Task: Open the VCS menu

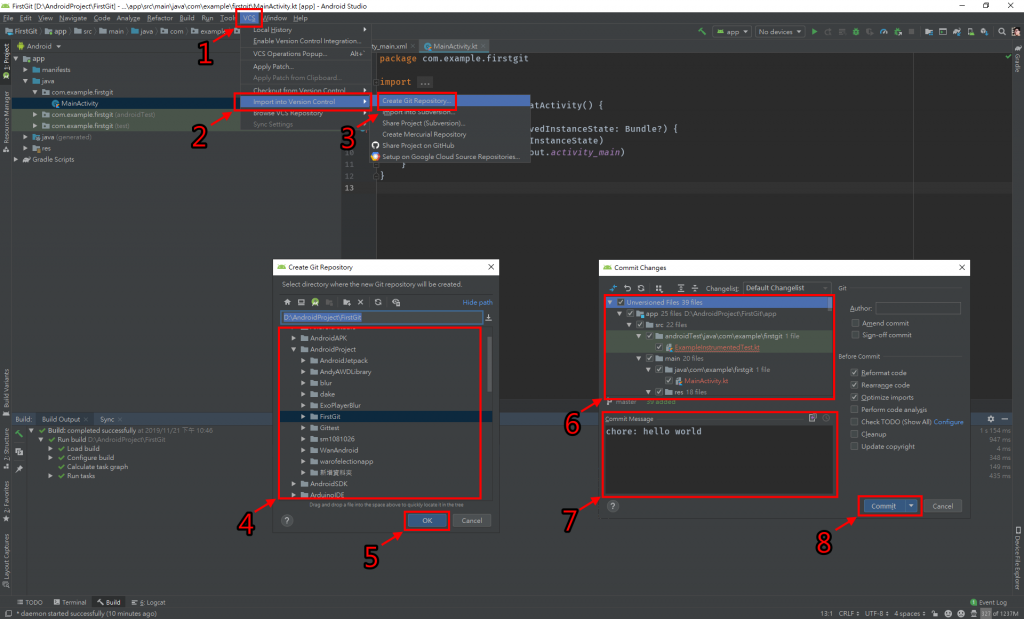Action: coord(249,18)
